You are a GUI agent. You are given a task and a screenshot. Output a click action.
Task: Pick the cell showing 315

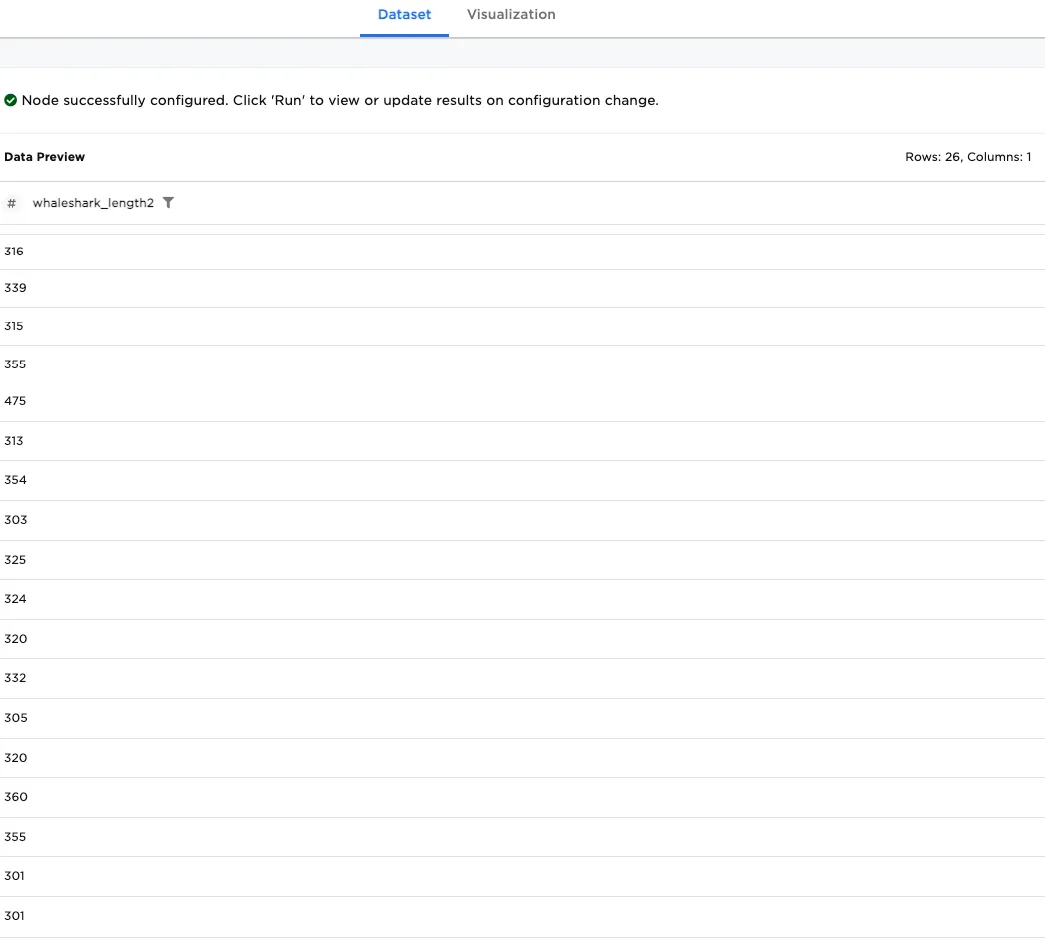[14, 326]
